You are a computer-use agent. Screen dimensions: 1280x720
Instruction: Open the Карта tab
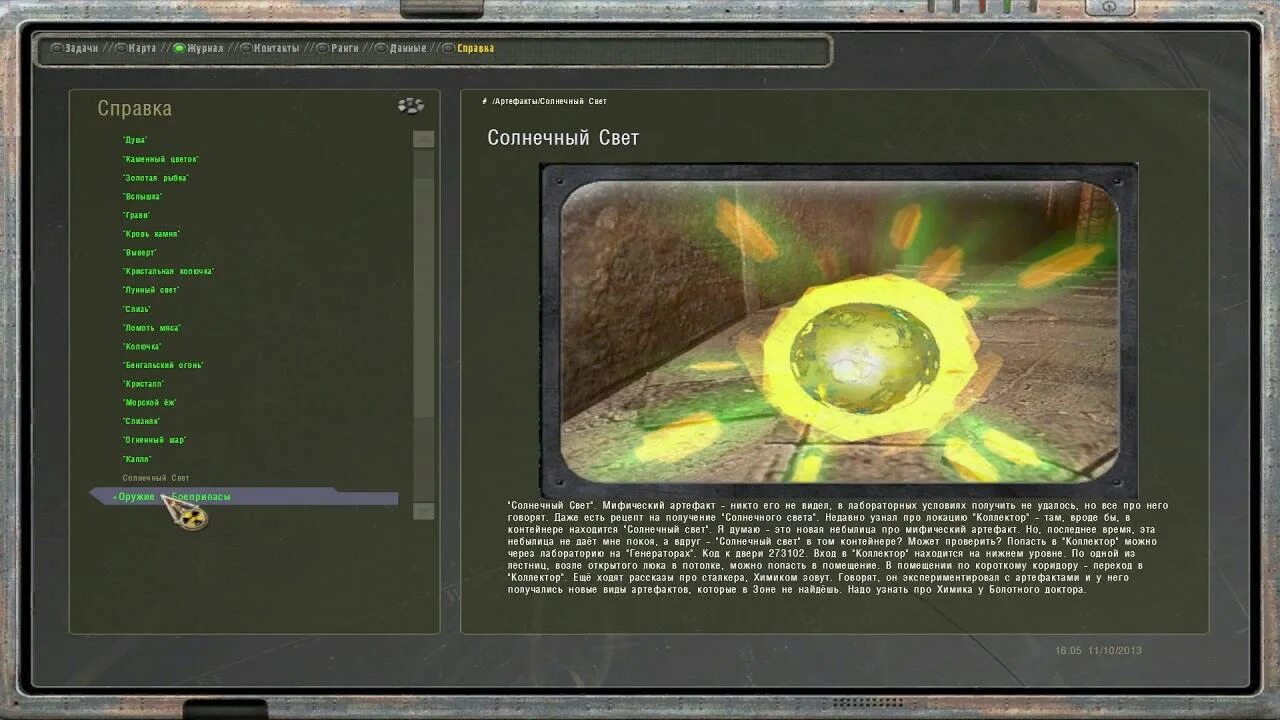(135, 48)
